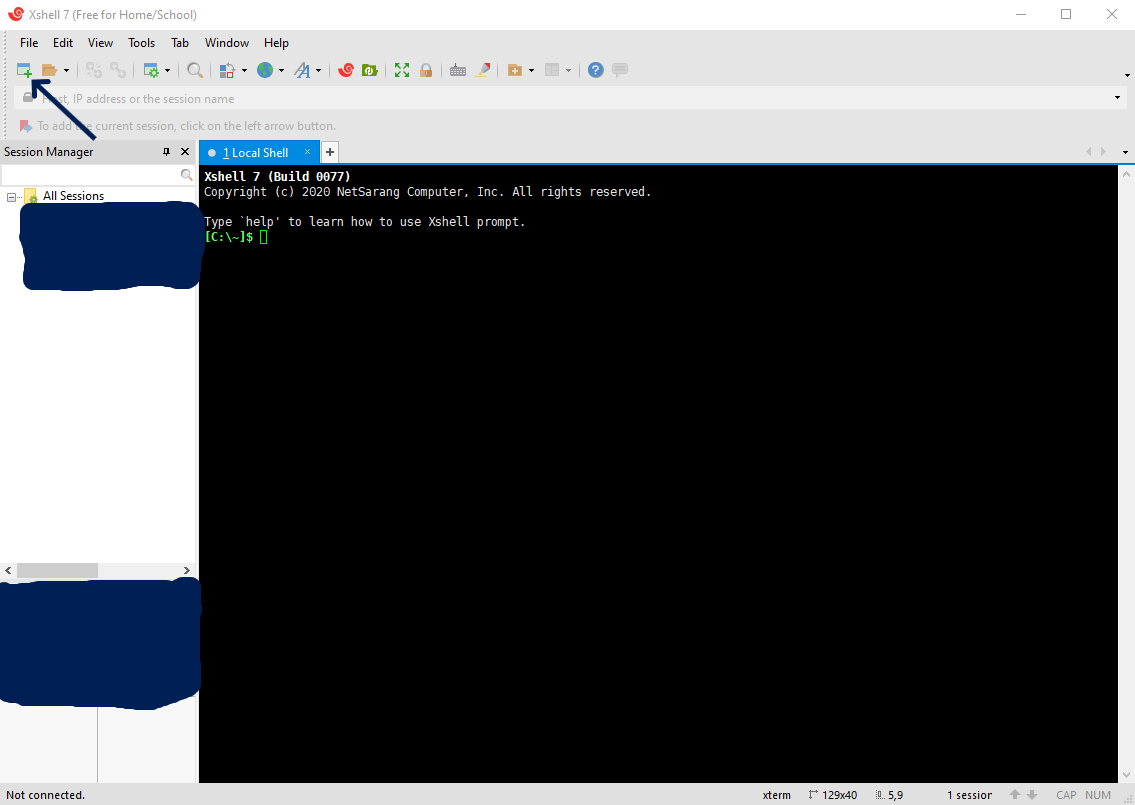Expand the Open session dropdown arrow
Screen dimensions: 1135x805
pyautogui.click(x=66, y=70)
